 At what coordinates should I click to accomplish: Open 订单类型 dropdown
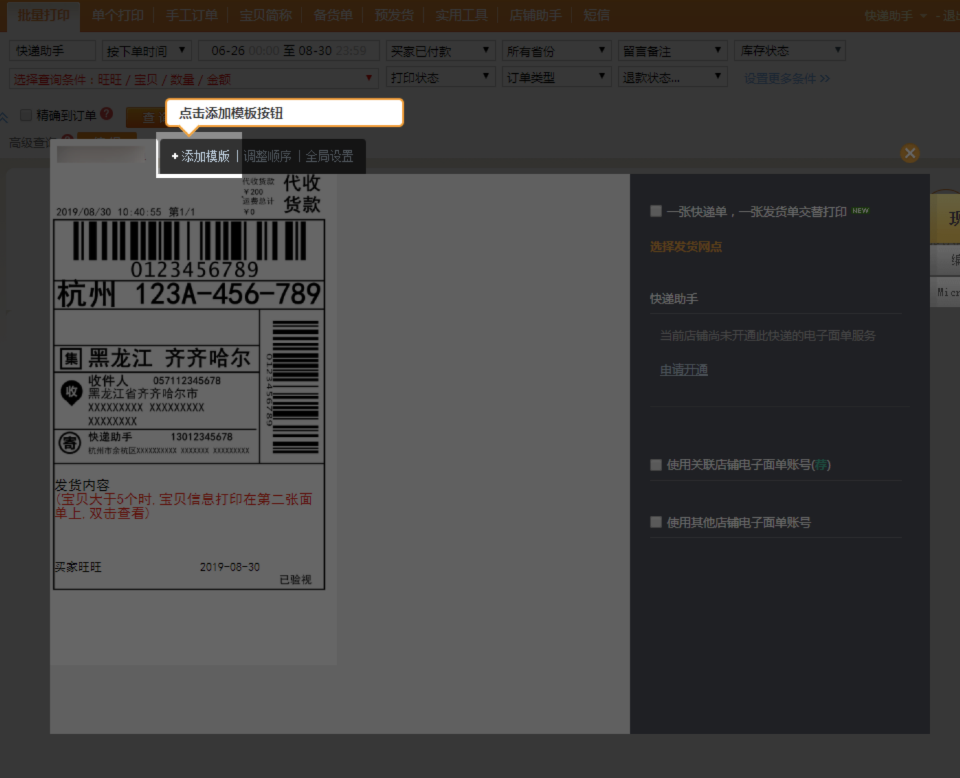(x=557, y=78)
